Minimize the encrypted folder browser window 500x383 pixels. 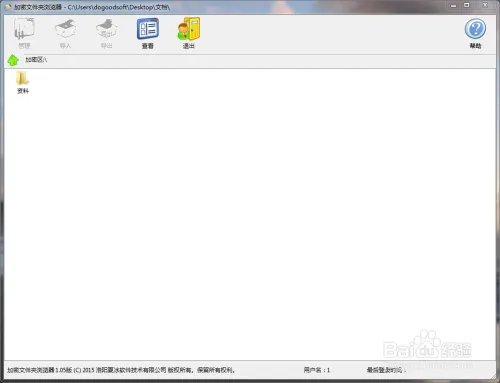(453, 5)
